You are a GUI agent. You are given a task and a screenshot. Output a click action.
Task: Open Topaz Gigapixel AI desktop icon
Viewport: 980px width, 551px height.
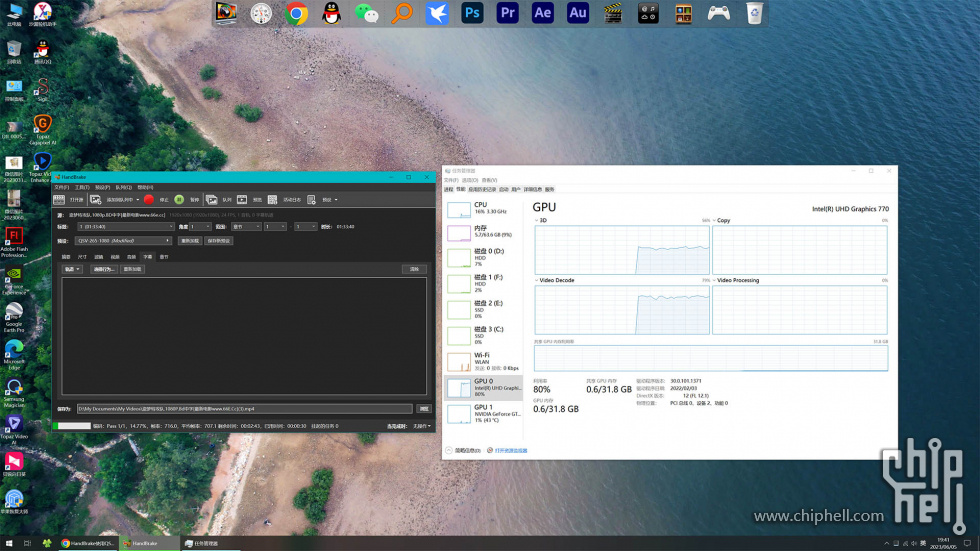(x=42, y=130)
